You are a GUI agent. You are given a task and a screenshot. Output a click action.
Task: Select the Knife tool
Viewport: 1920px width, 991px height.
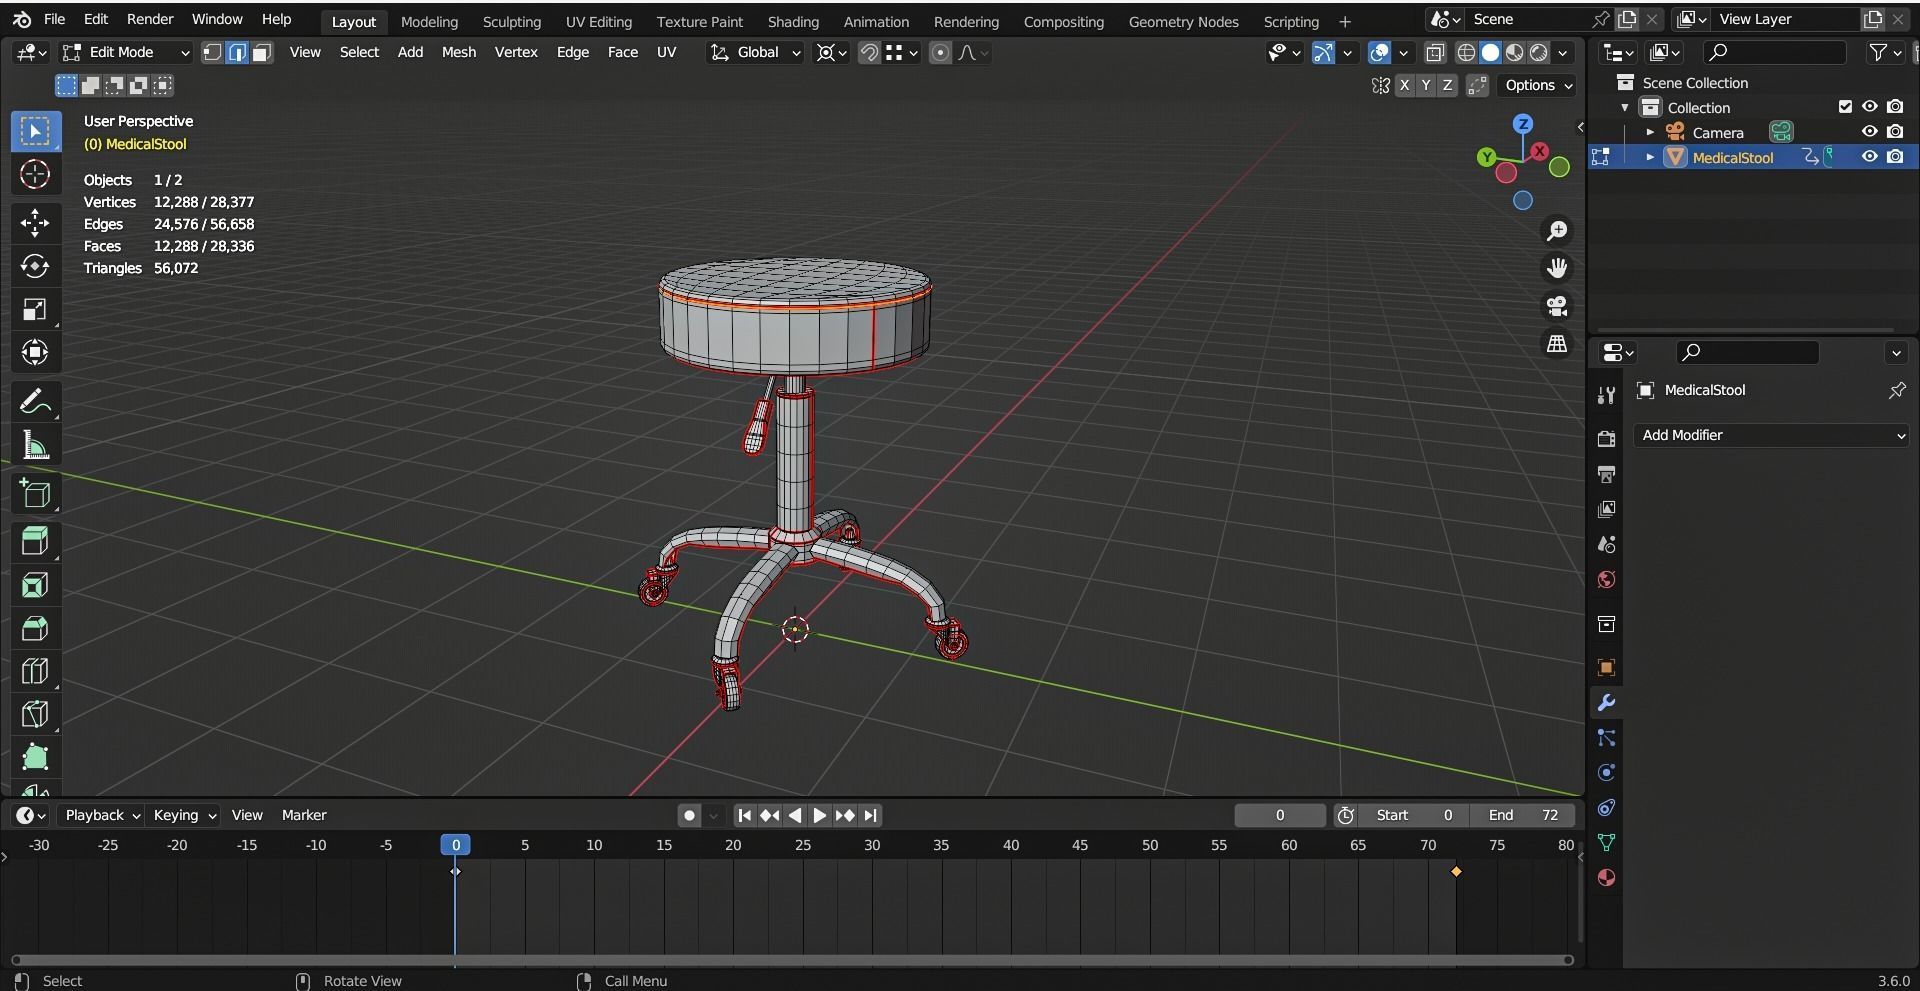(35, 714)
